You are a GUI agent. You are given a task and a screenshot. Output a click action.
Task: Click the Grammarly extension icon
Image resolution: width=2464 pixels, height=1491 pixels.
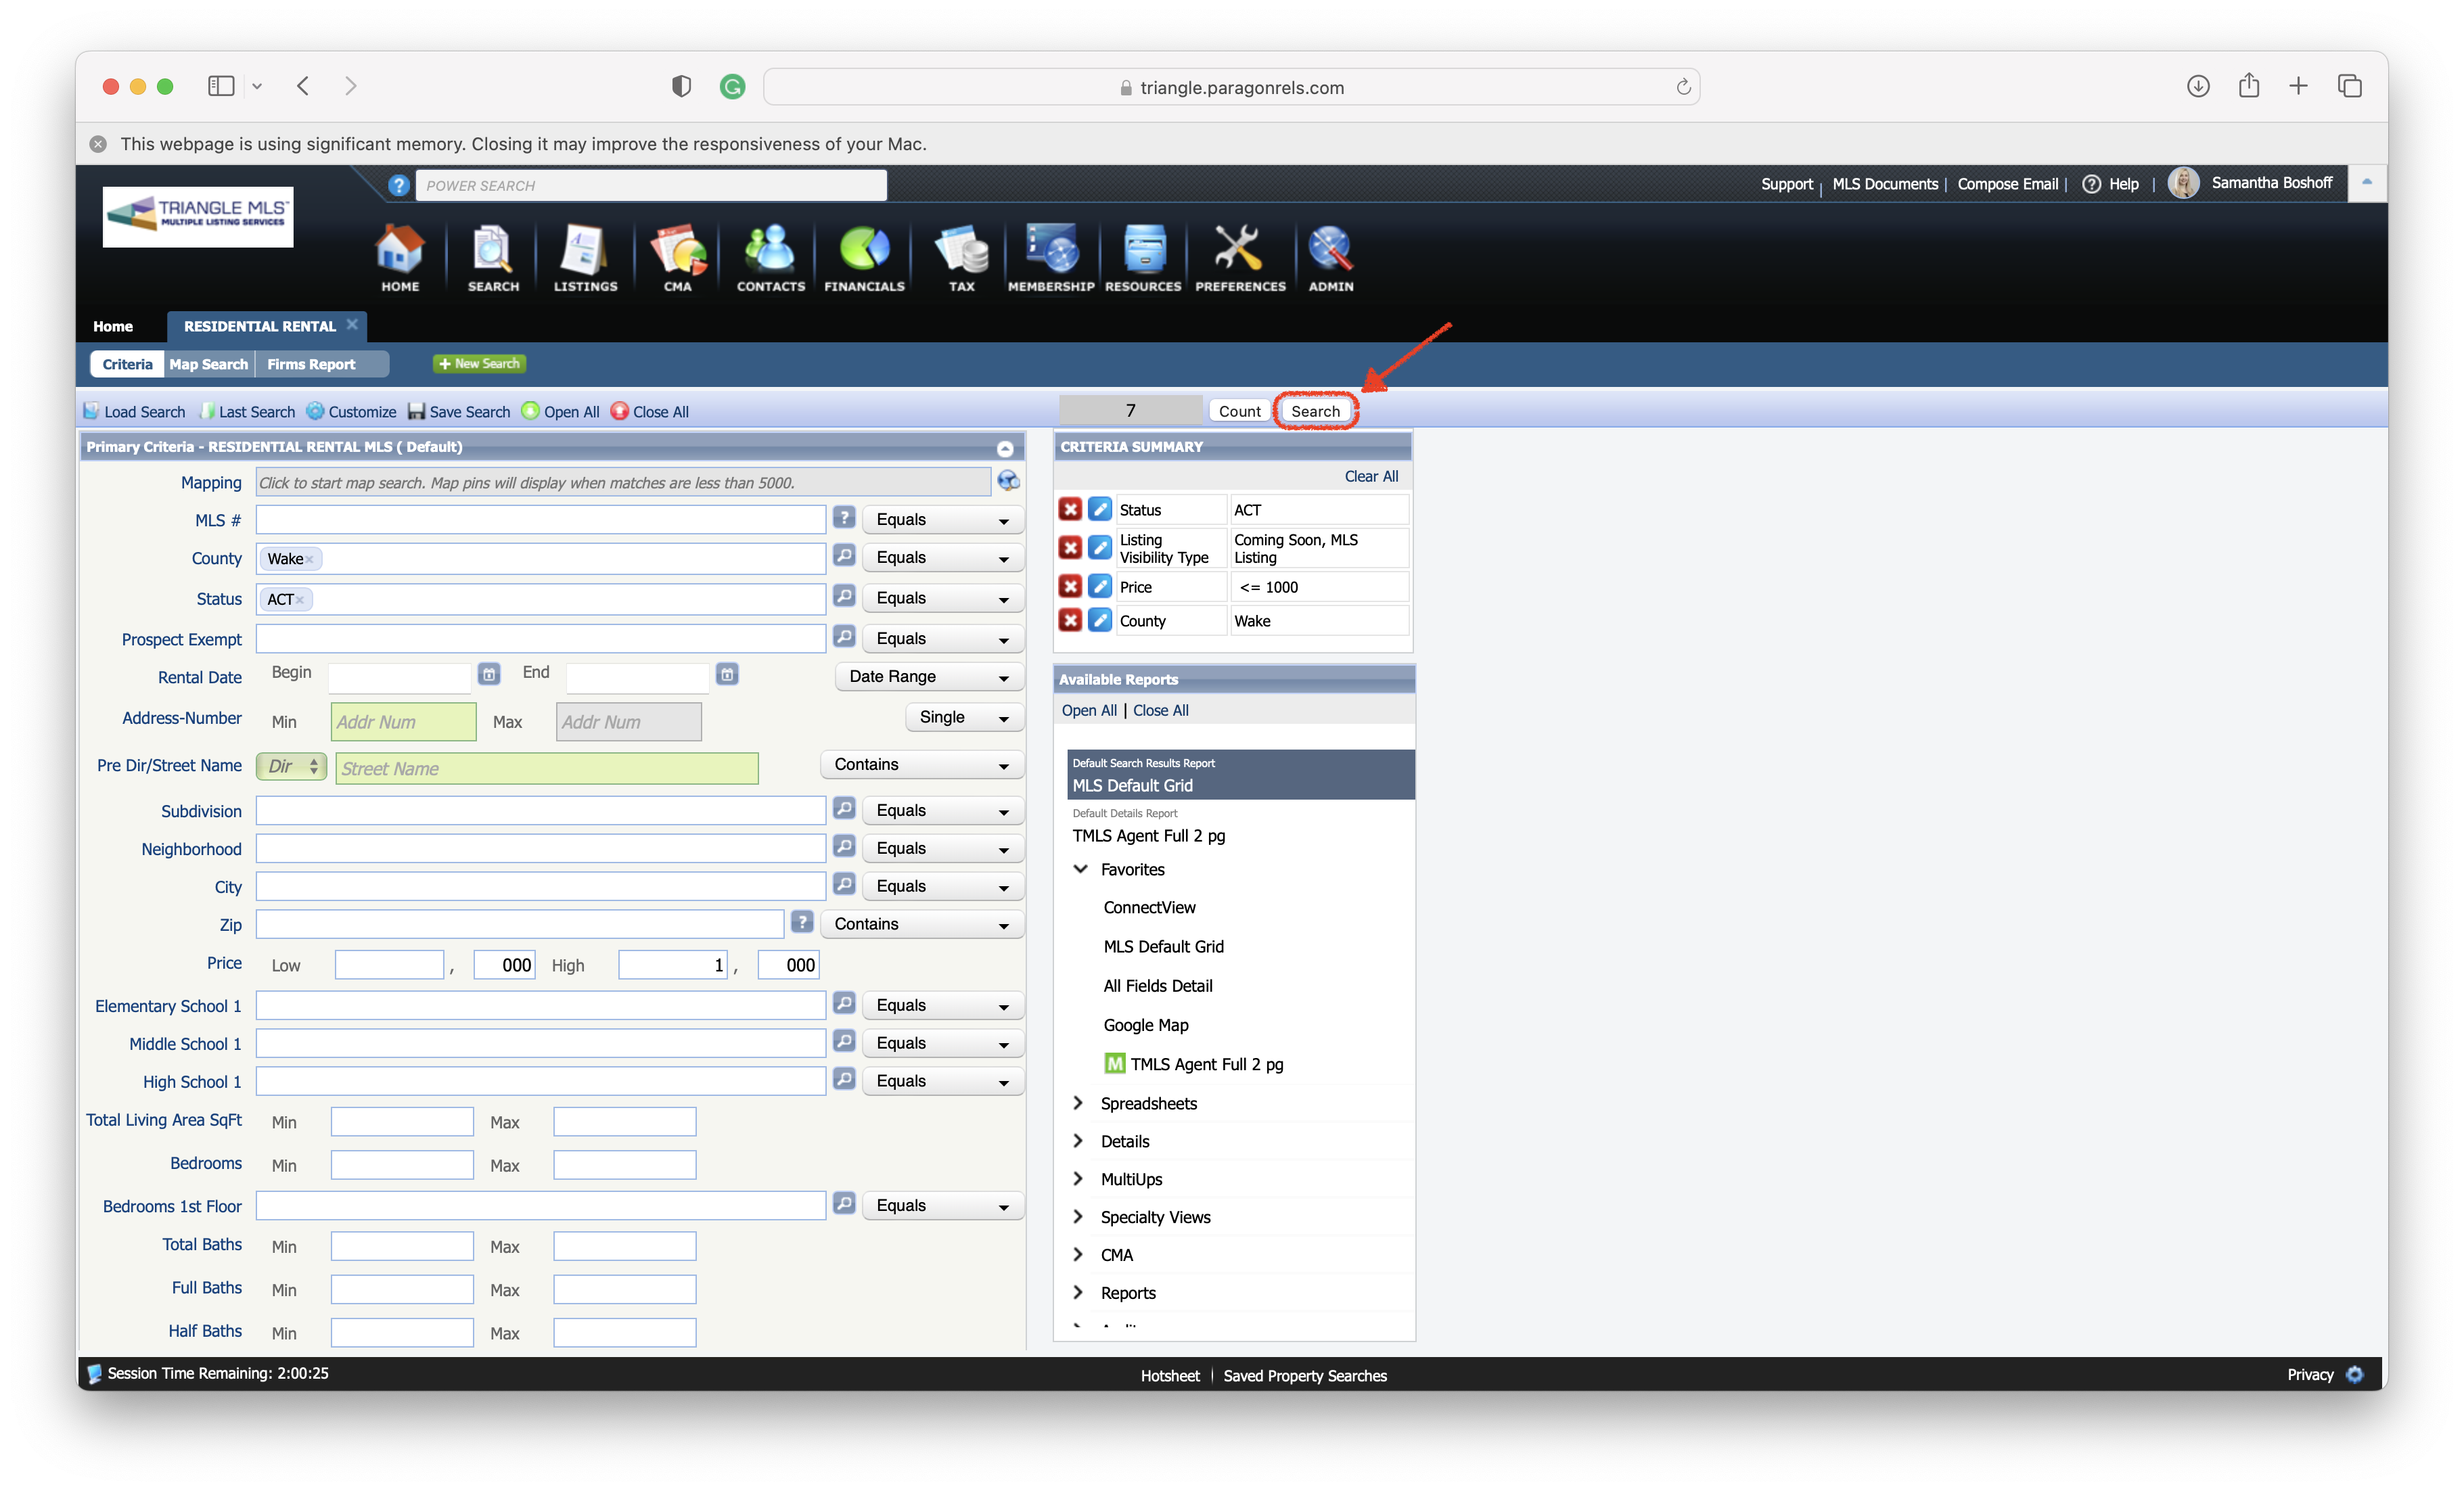click(x=732, y=86)
